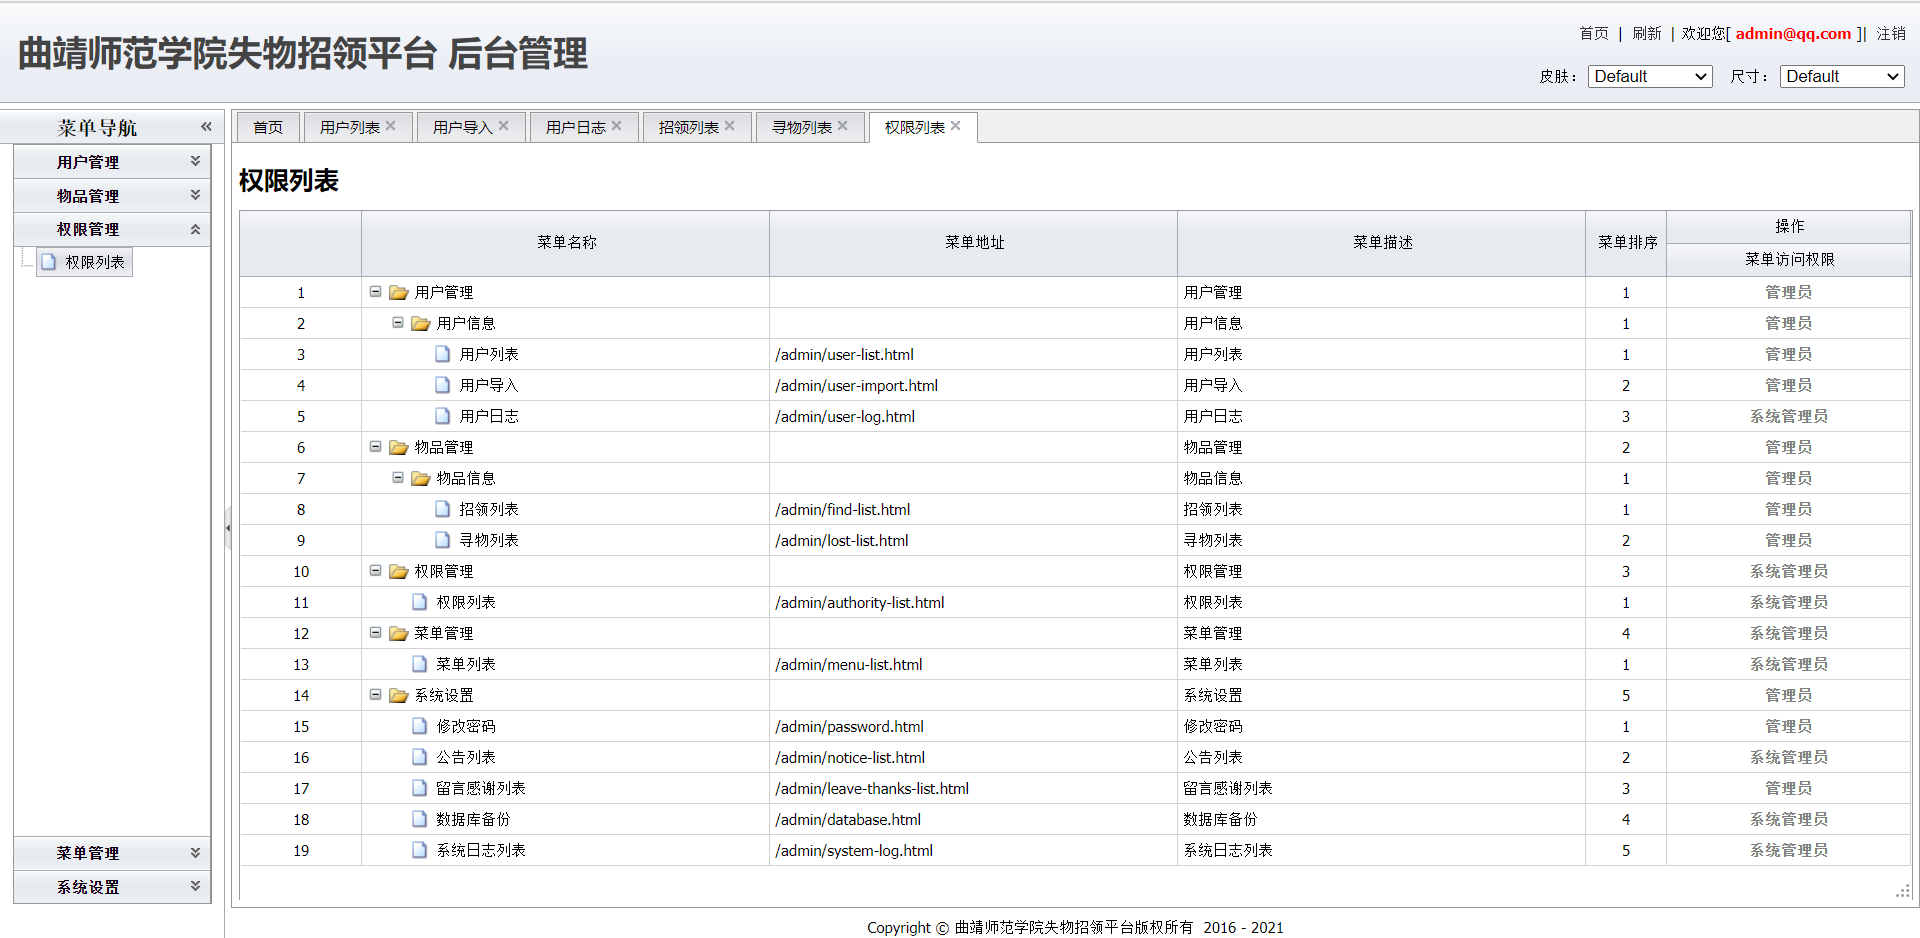1920x938 pixels.
Task: Collapse the 菜单导航 sidebar with double-arrow icon
Action: [206, 127]
